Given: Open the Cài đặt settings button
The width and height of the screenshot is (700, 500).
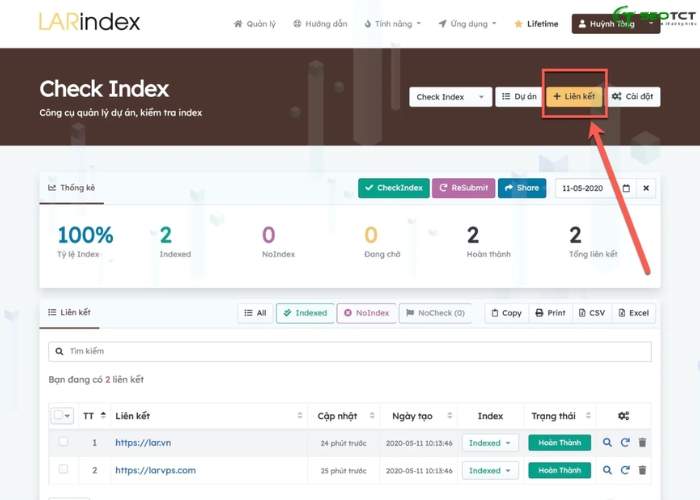Looking at the screenshot, I should 633,96.
